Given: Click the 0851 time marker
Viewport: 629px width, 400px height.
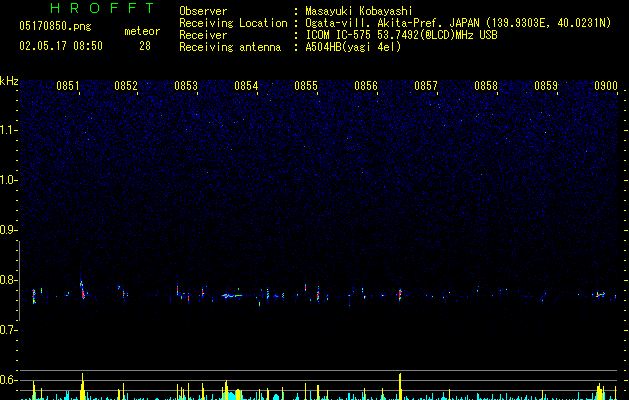Looking at the screenshot, I should click(68, 86).
